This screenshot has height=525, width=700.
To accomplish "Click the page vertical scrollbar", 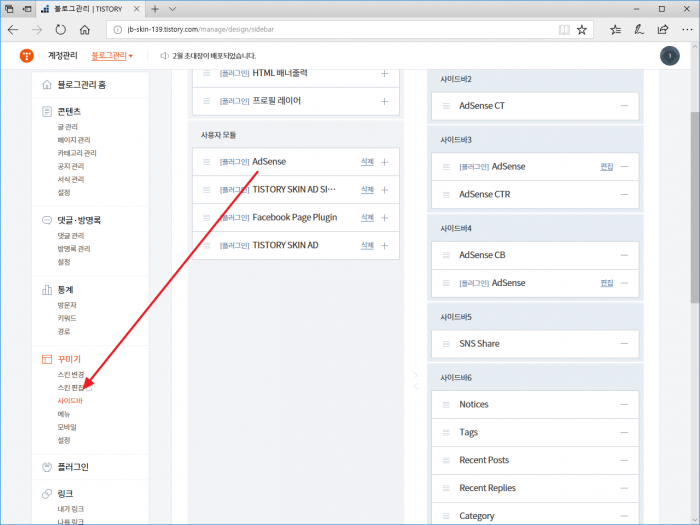I will [694, 200].
